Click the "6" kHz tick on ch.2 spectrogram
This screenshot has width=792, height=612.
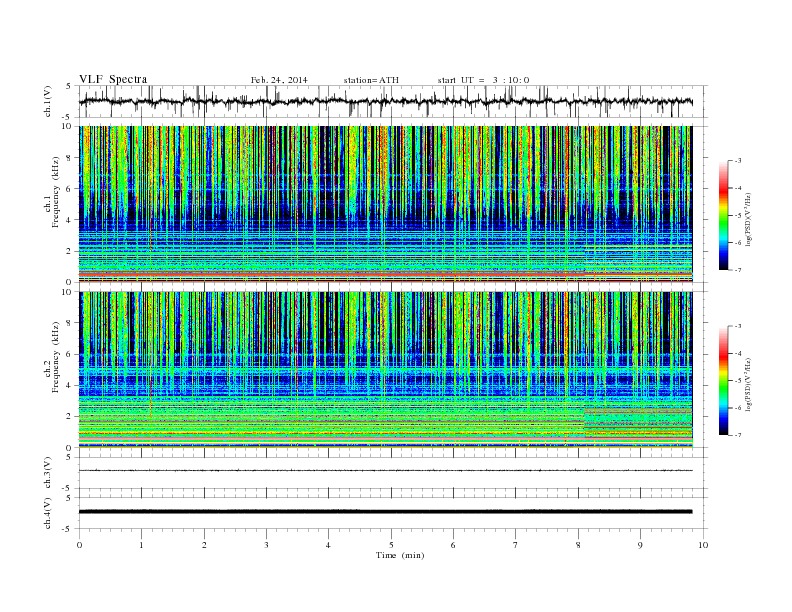coord(69,354)
